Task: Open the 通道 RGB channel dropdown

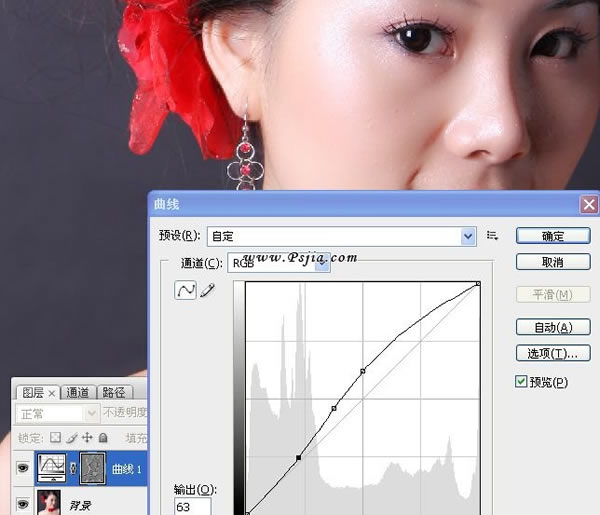Action: (x=279, y=262)
